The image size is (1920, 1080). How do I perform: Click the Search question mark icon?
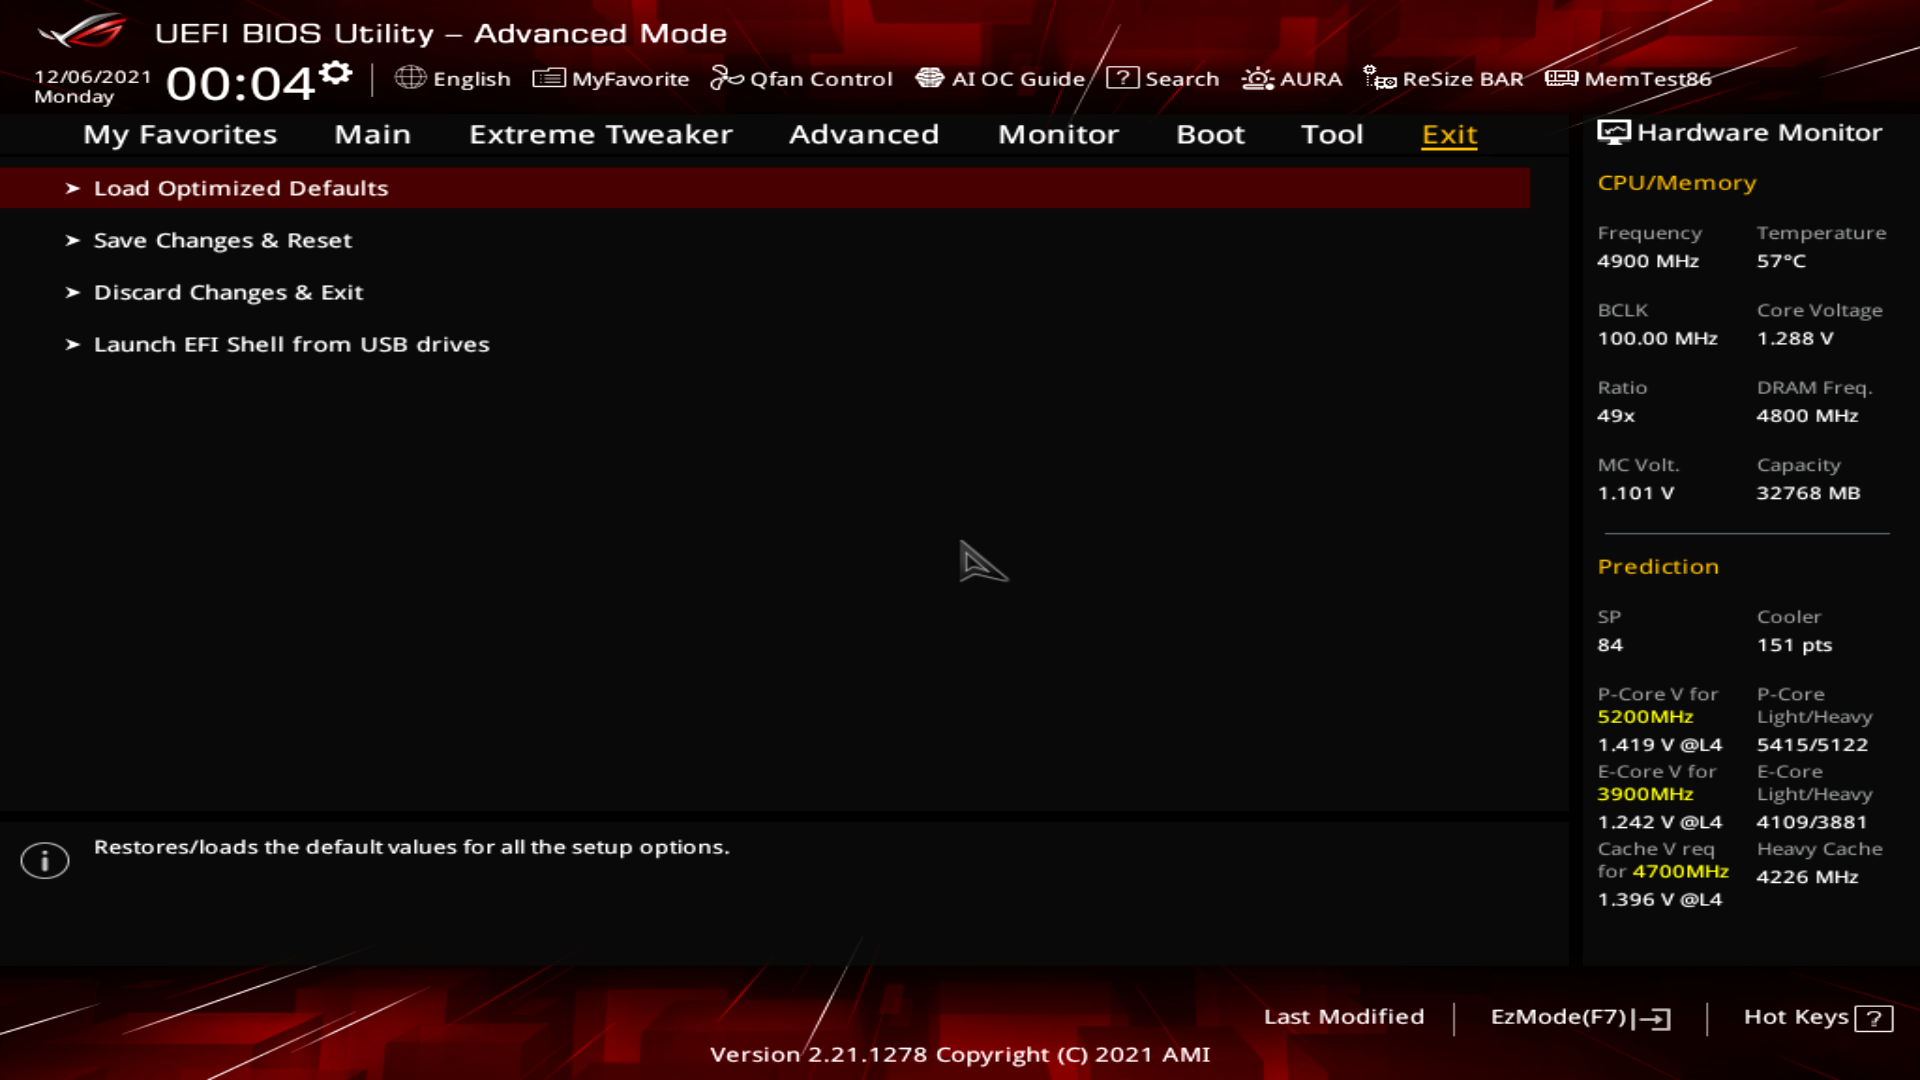pos(1122,78)
